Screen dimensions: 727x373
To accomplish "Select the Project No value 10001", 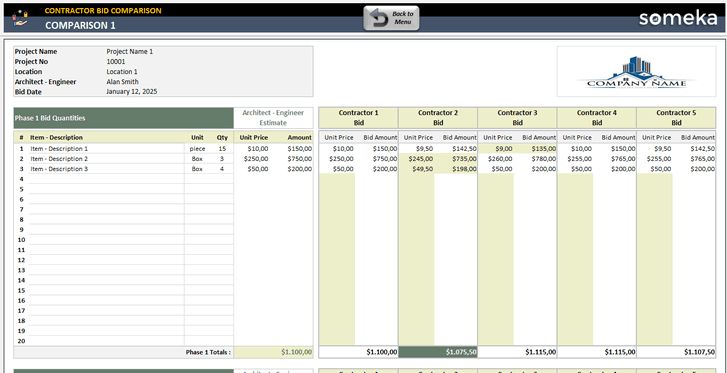I will click(x=115, y=62).
